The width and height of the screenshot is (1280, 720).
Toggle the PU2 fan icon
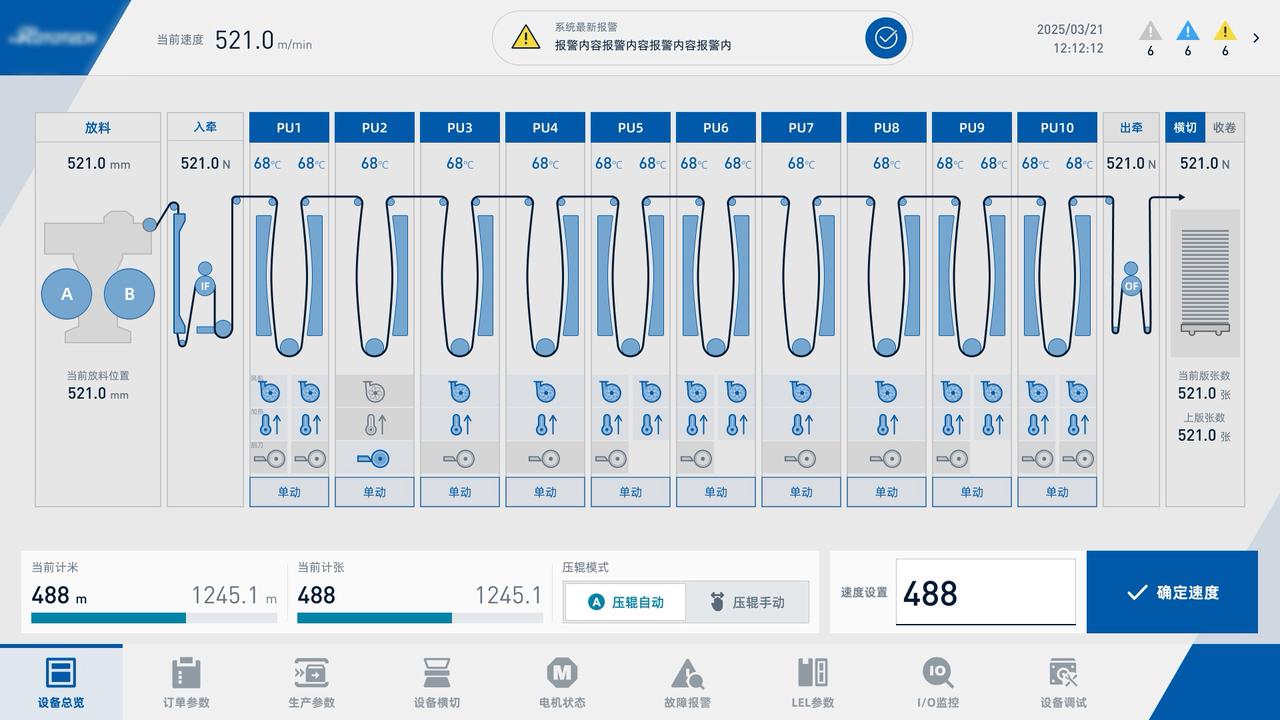(374, 392)
